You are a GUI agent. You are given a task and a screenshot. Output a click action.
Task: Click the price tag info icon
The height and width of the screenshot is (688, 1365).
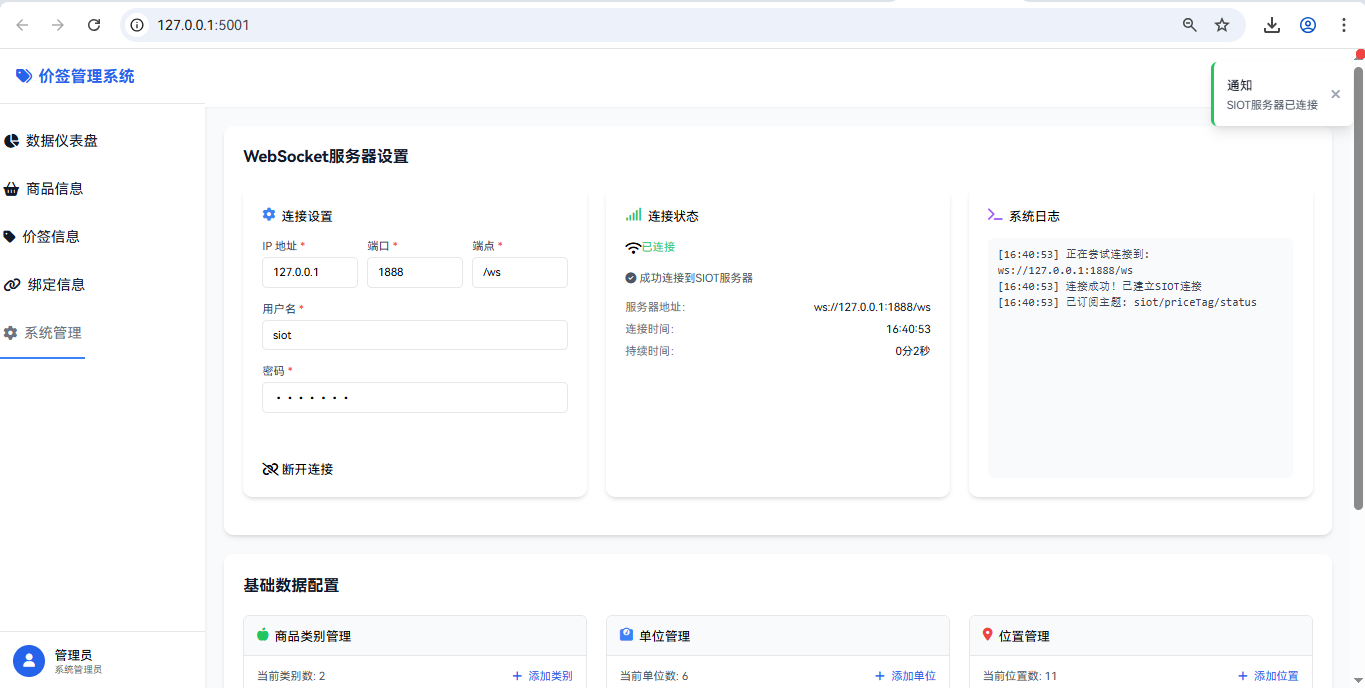(x=10, y=237)
